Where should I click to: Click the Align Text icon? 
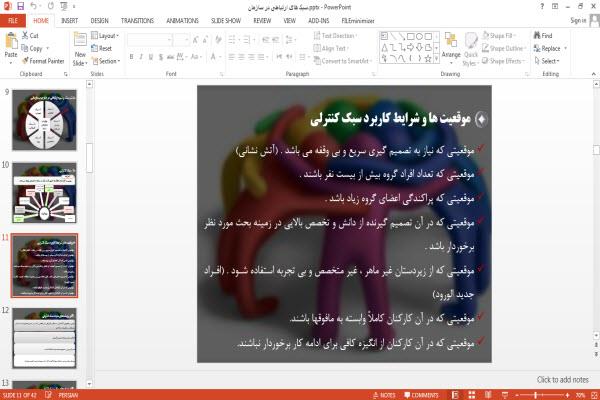(317, 48)
